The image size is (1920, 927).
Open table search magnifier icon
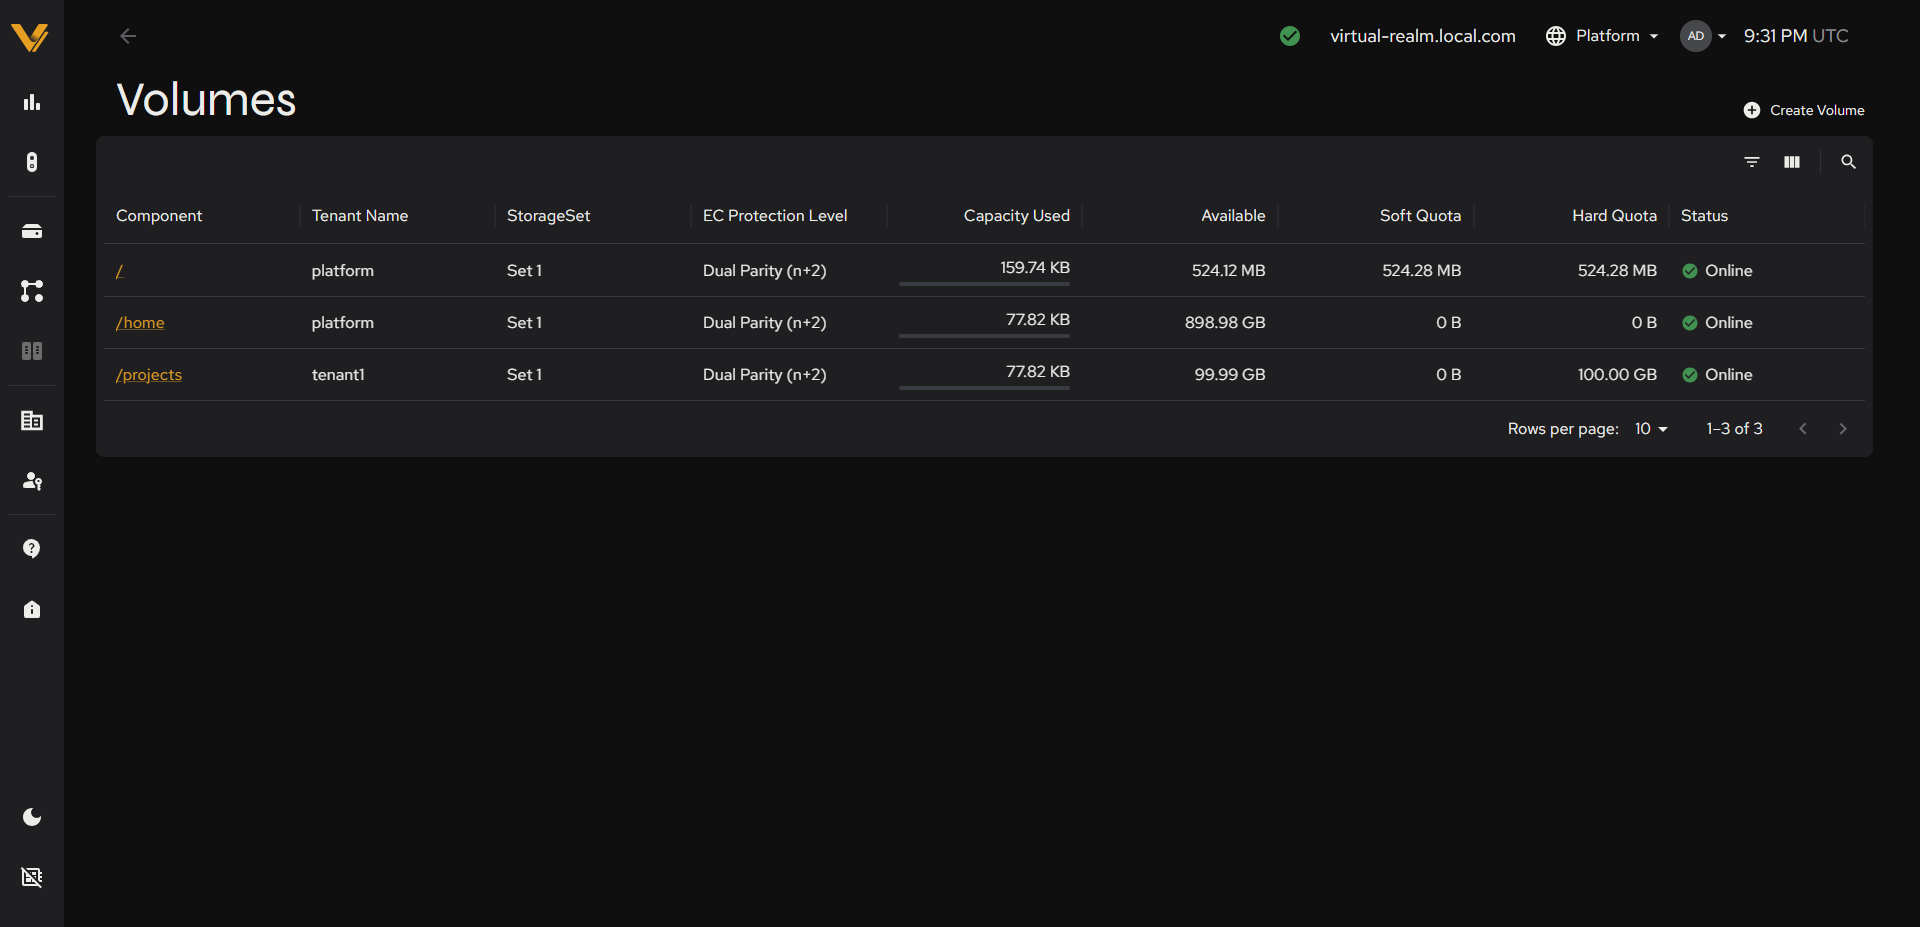(1848, 162)
